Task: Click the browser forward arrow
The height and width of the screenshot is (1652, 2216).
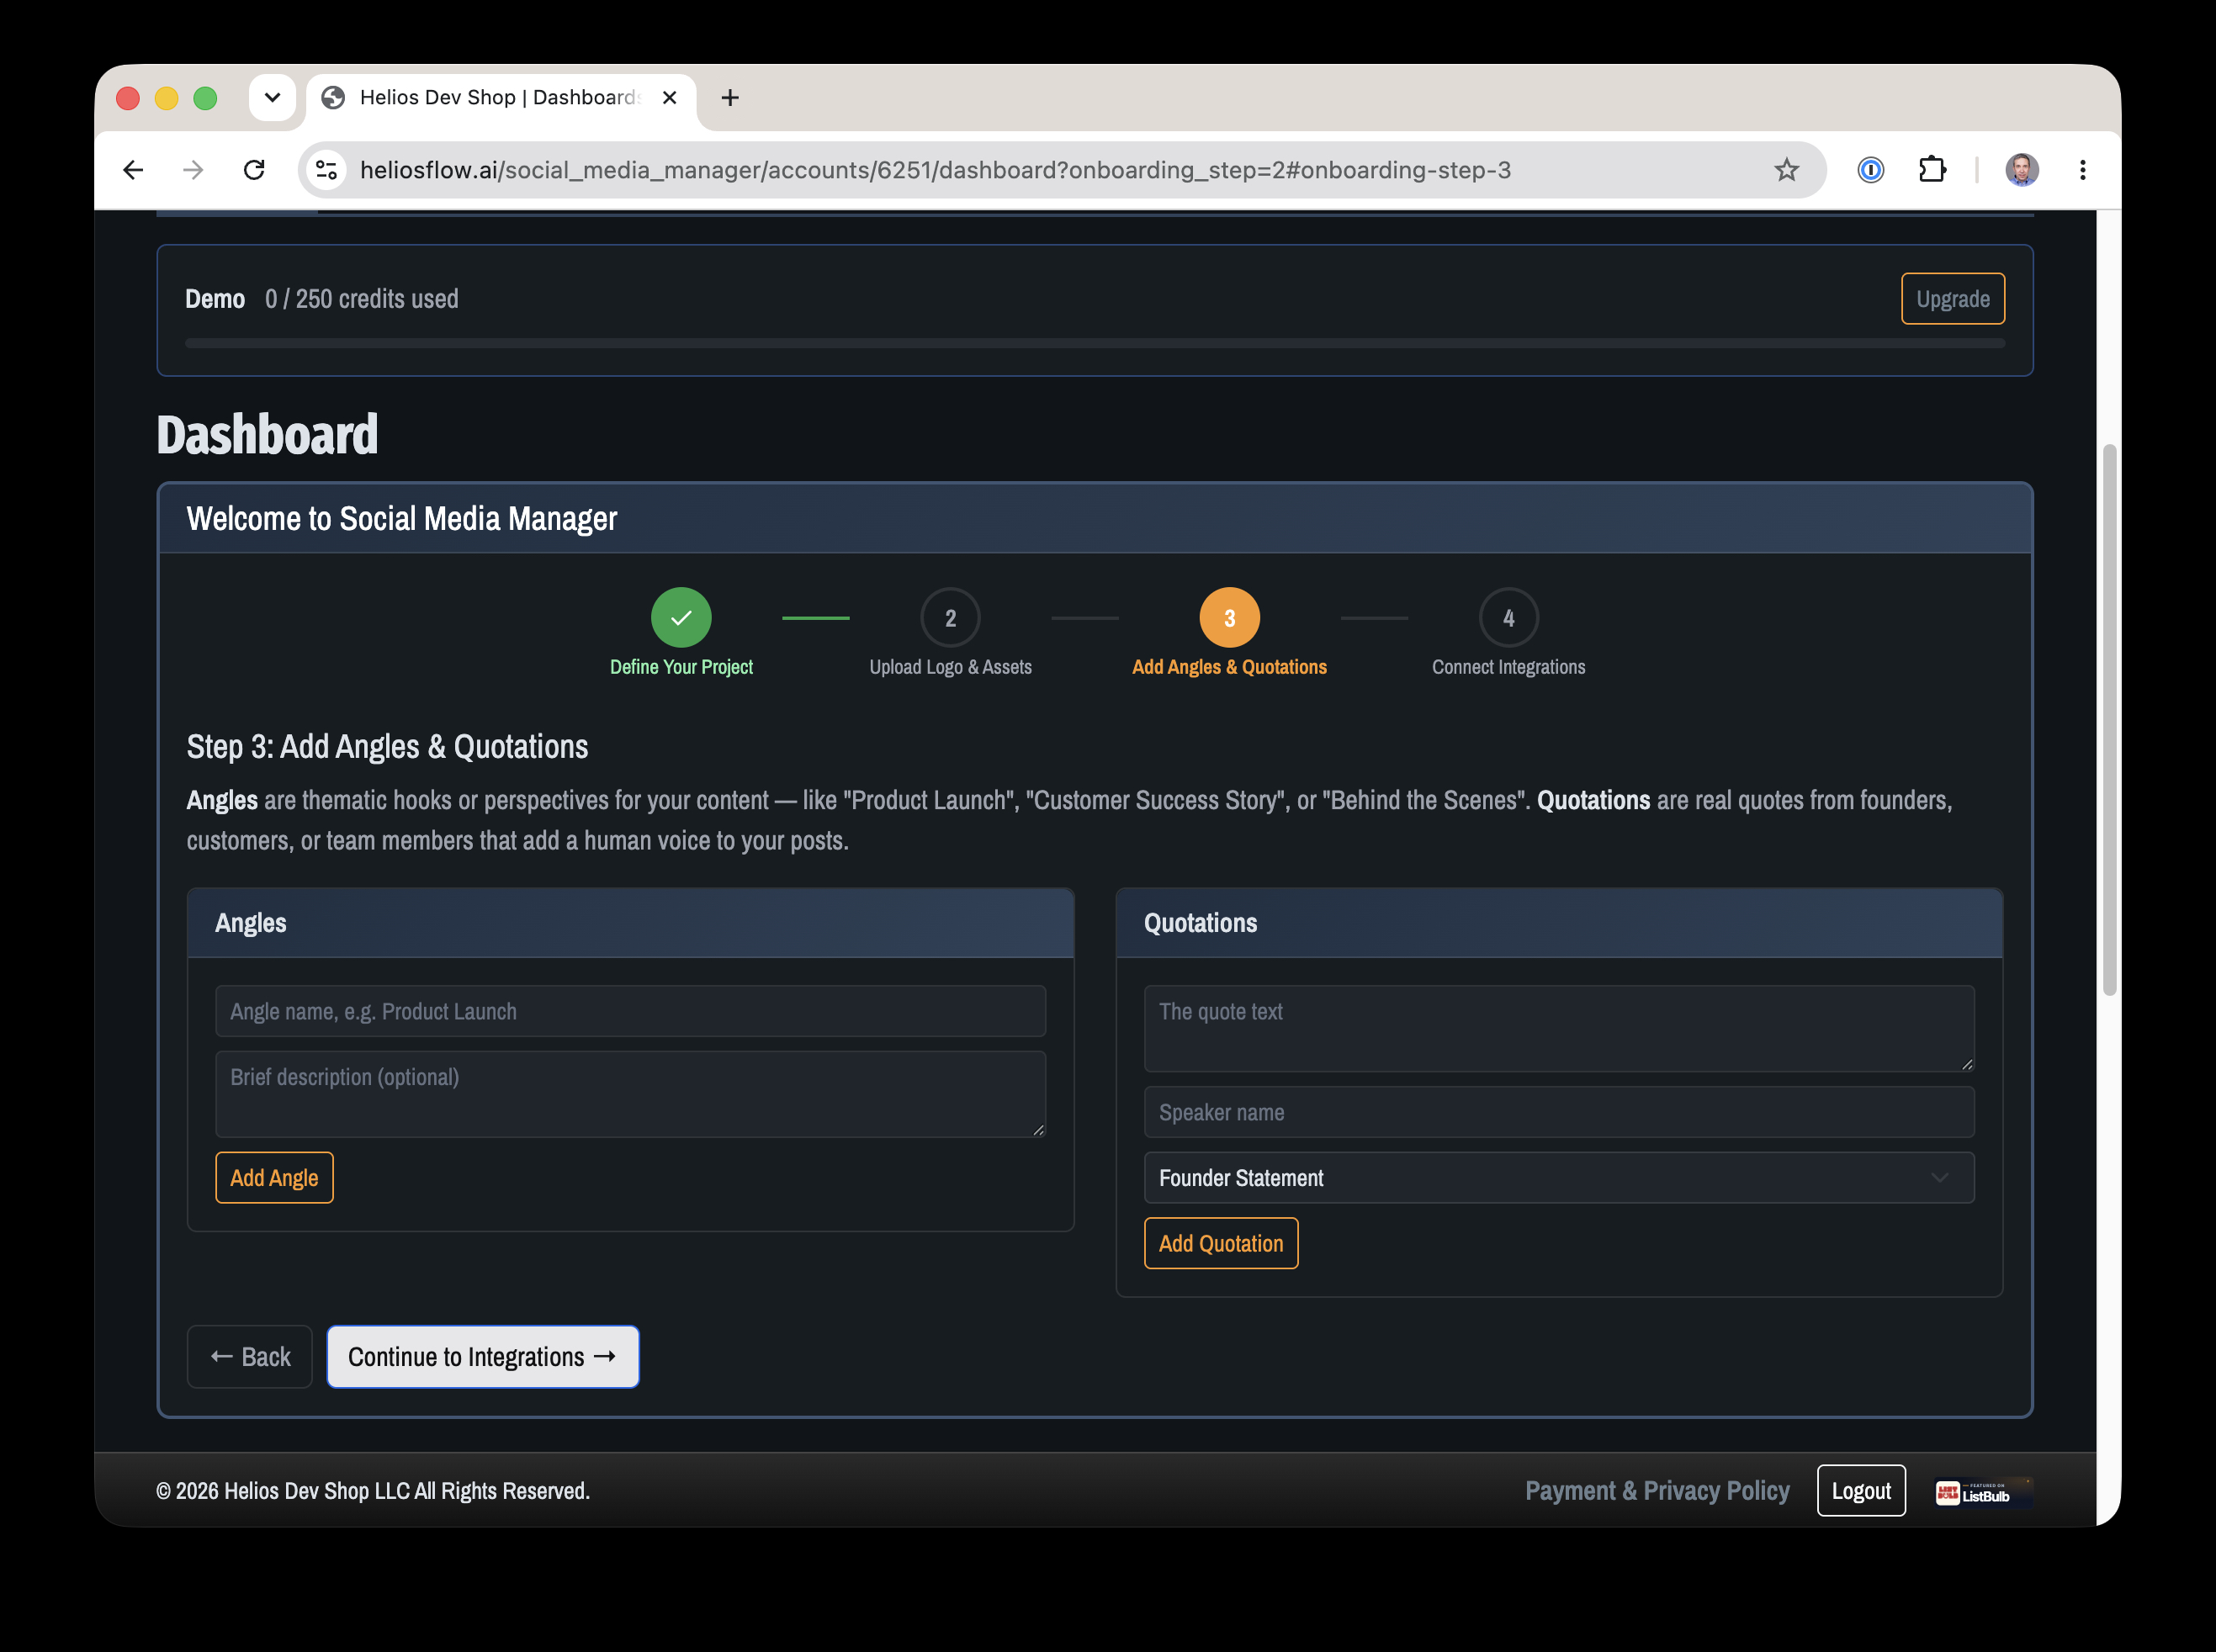Action: tap(193, 170)
